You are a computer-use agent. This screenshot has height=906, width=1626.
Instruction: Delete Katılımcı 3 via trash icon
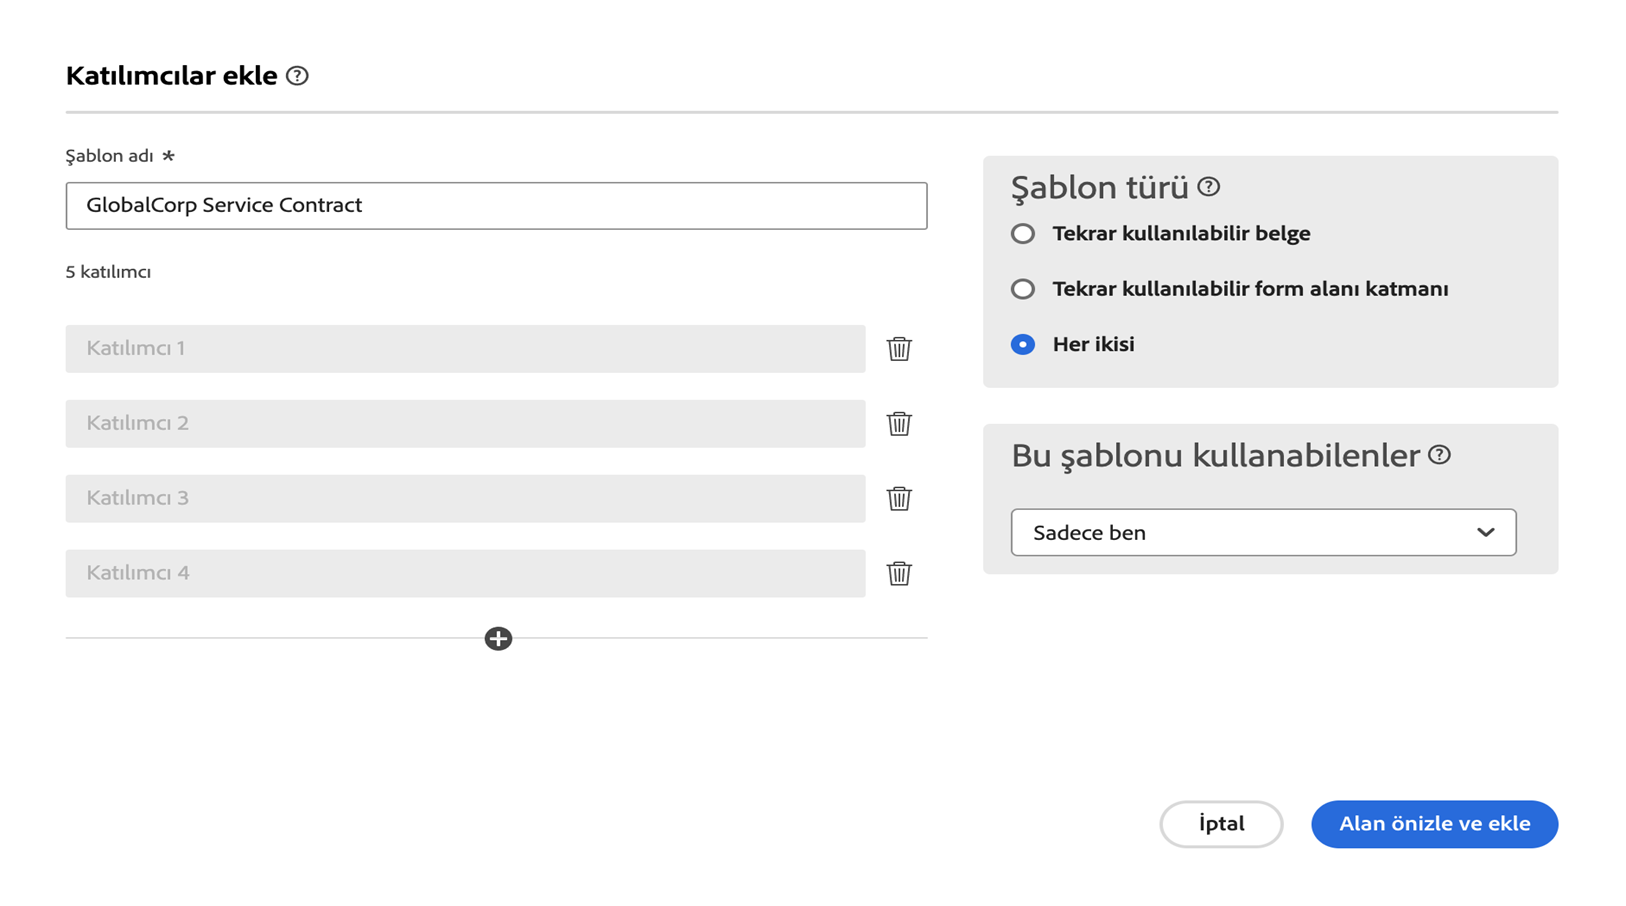pyautogui.click(x=899, y=498)
